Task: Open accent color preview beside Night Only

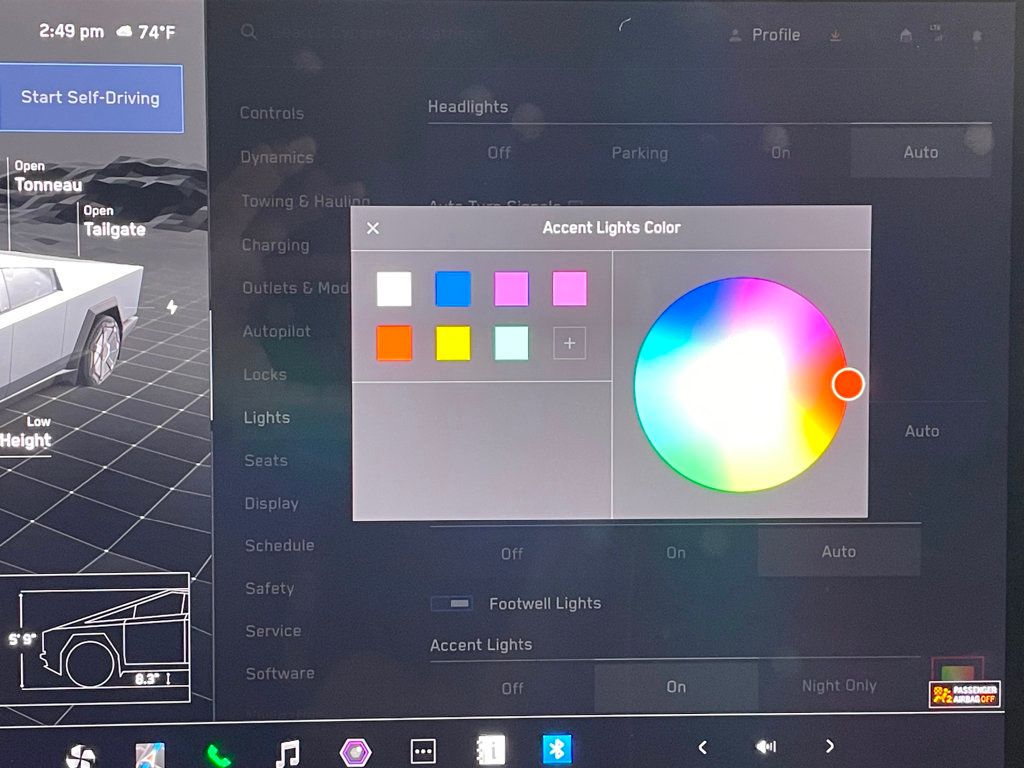Action: [957, 671]
